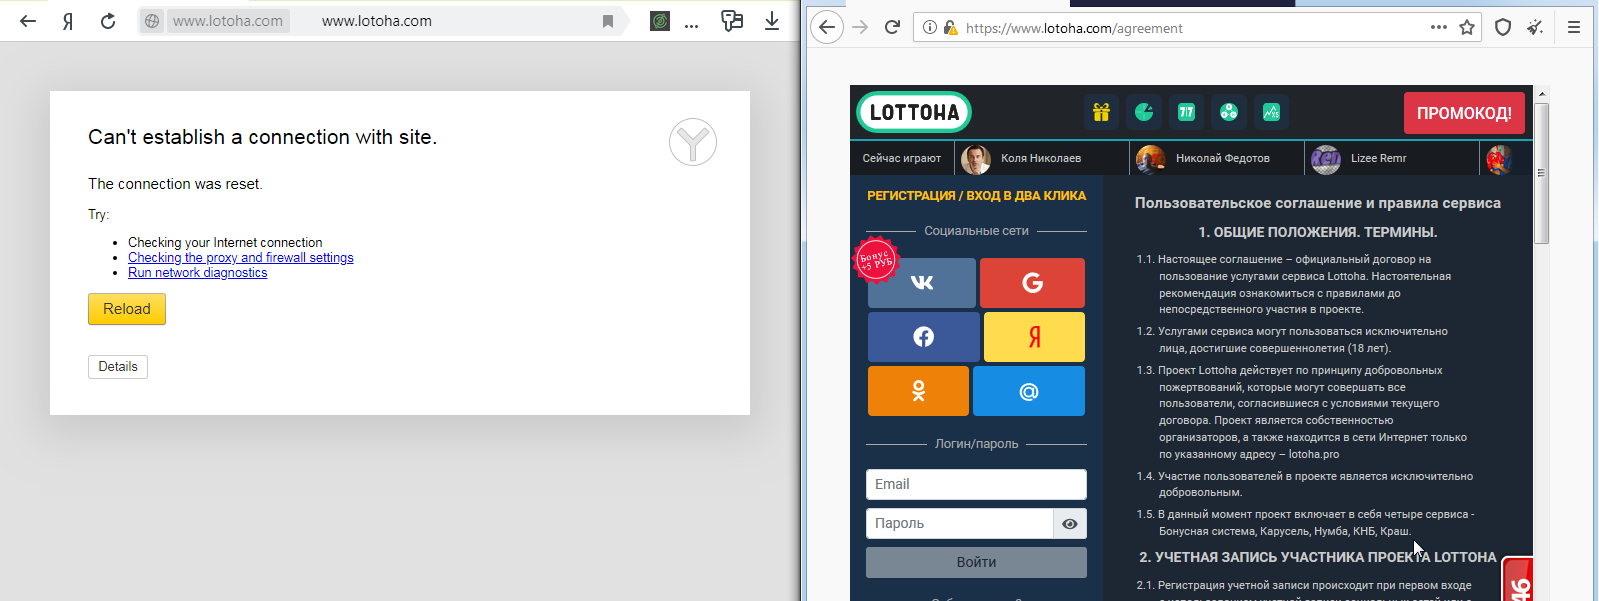Sign in with Yandex yellow button
The width and height of the screenshot is (1599, 601).
coord(1034,337)
